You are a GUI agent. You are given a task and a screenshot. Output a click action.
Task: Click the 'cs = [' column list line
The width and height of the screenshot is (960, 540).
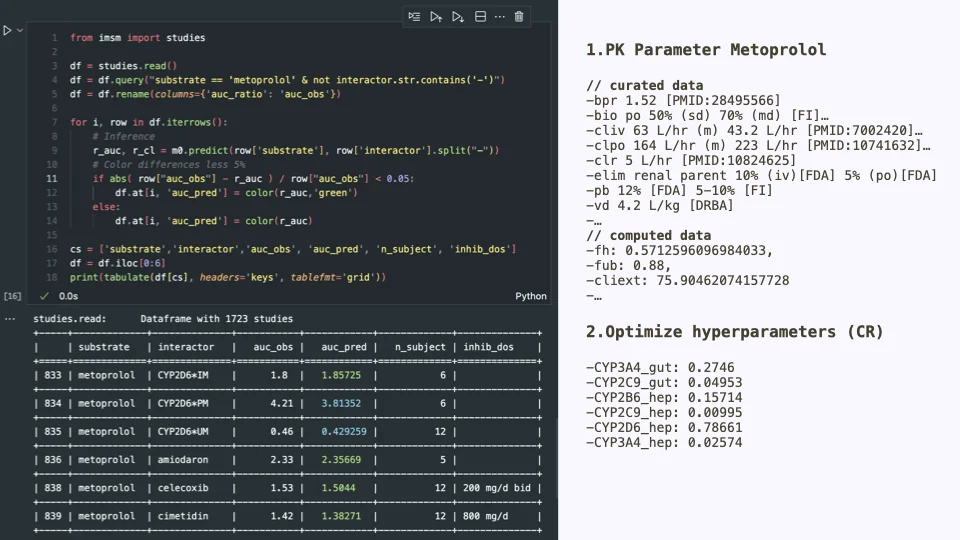pyautogui.click(x=293, y=249)
